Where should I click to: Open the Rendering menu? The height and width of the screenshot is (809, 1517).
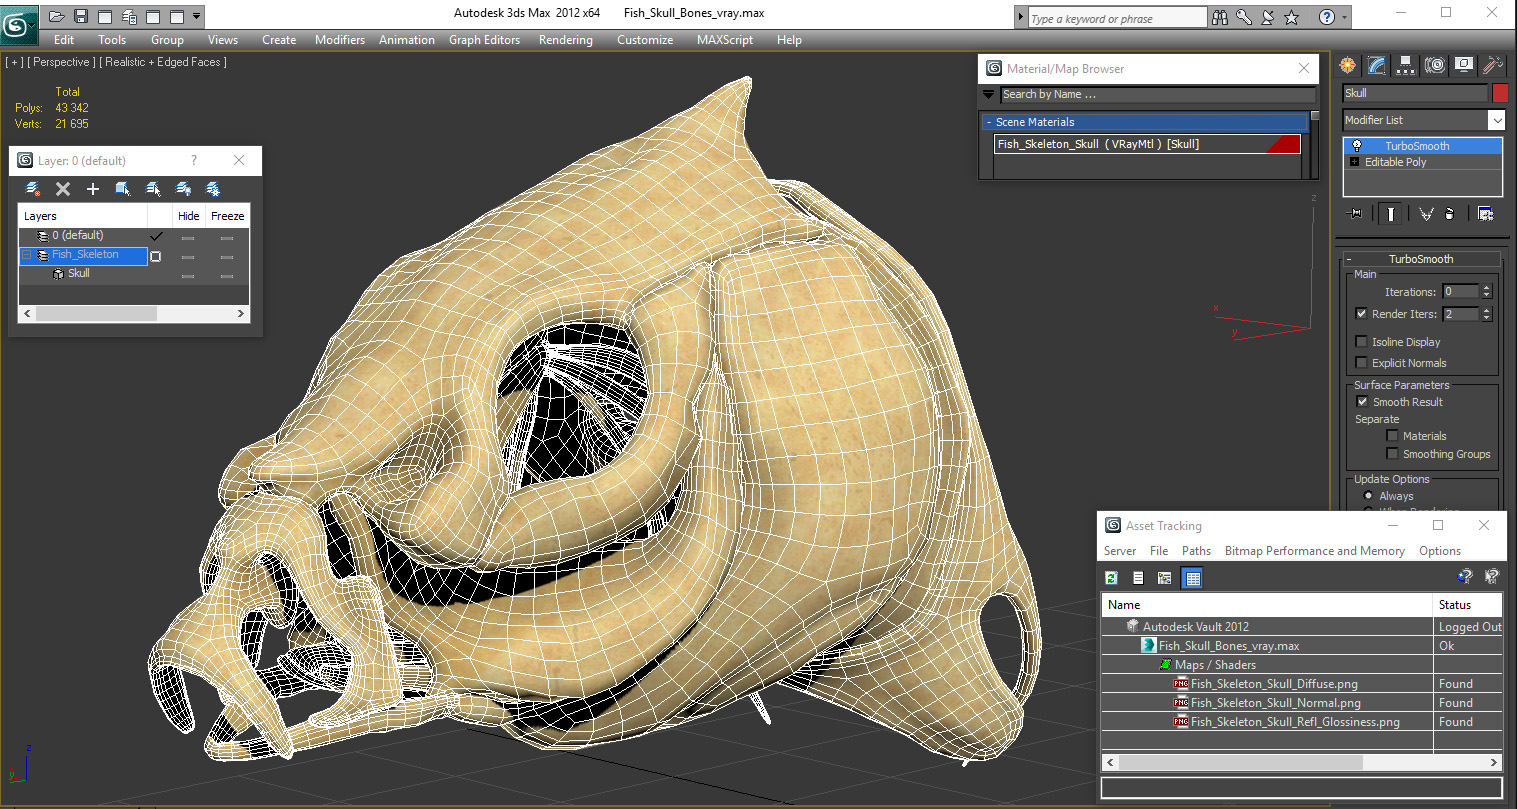point(566,40)
